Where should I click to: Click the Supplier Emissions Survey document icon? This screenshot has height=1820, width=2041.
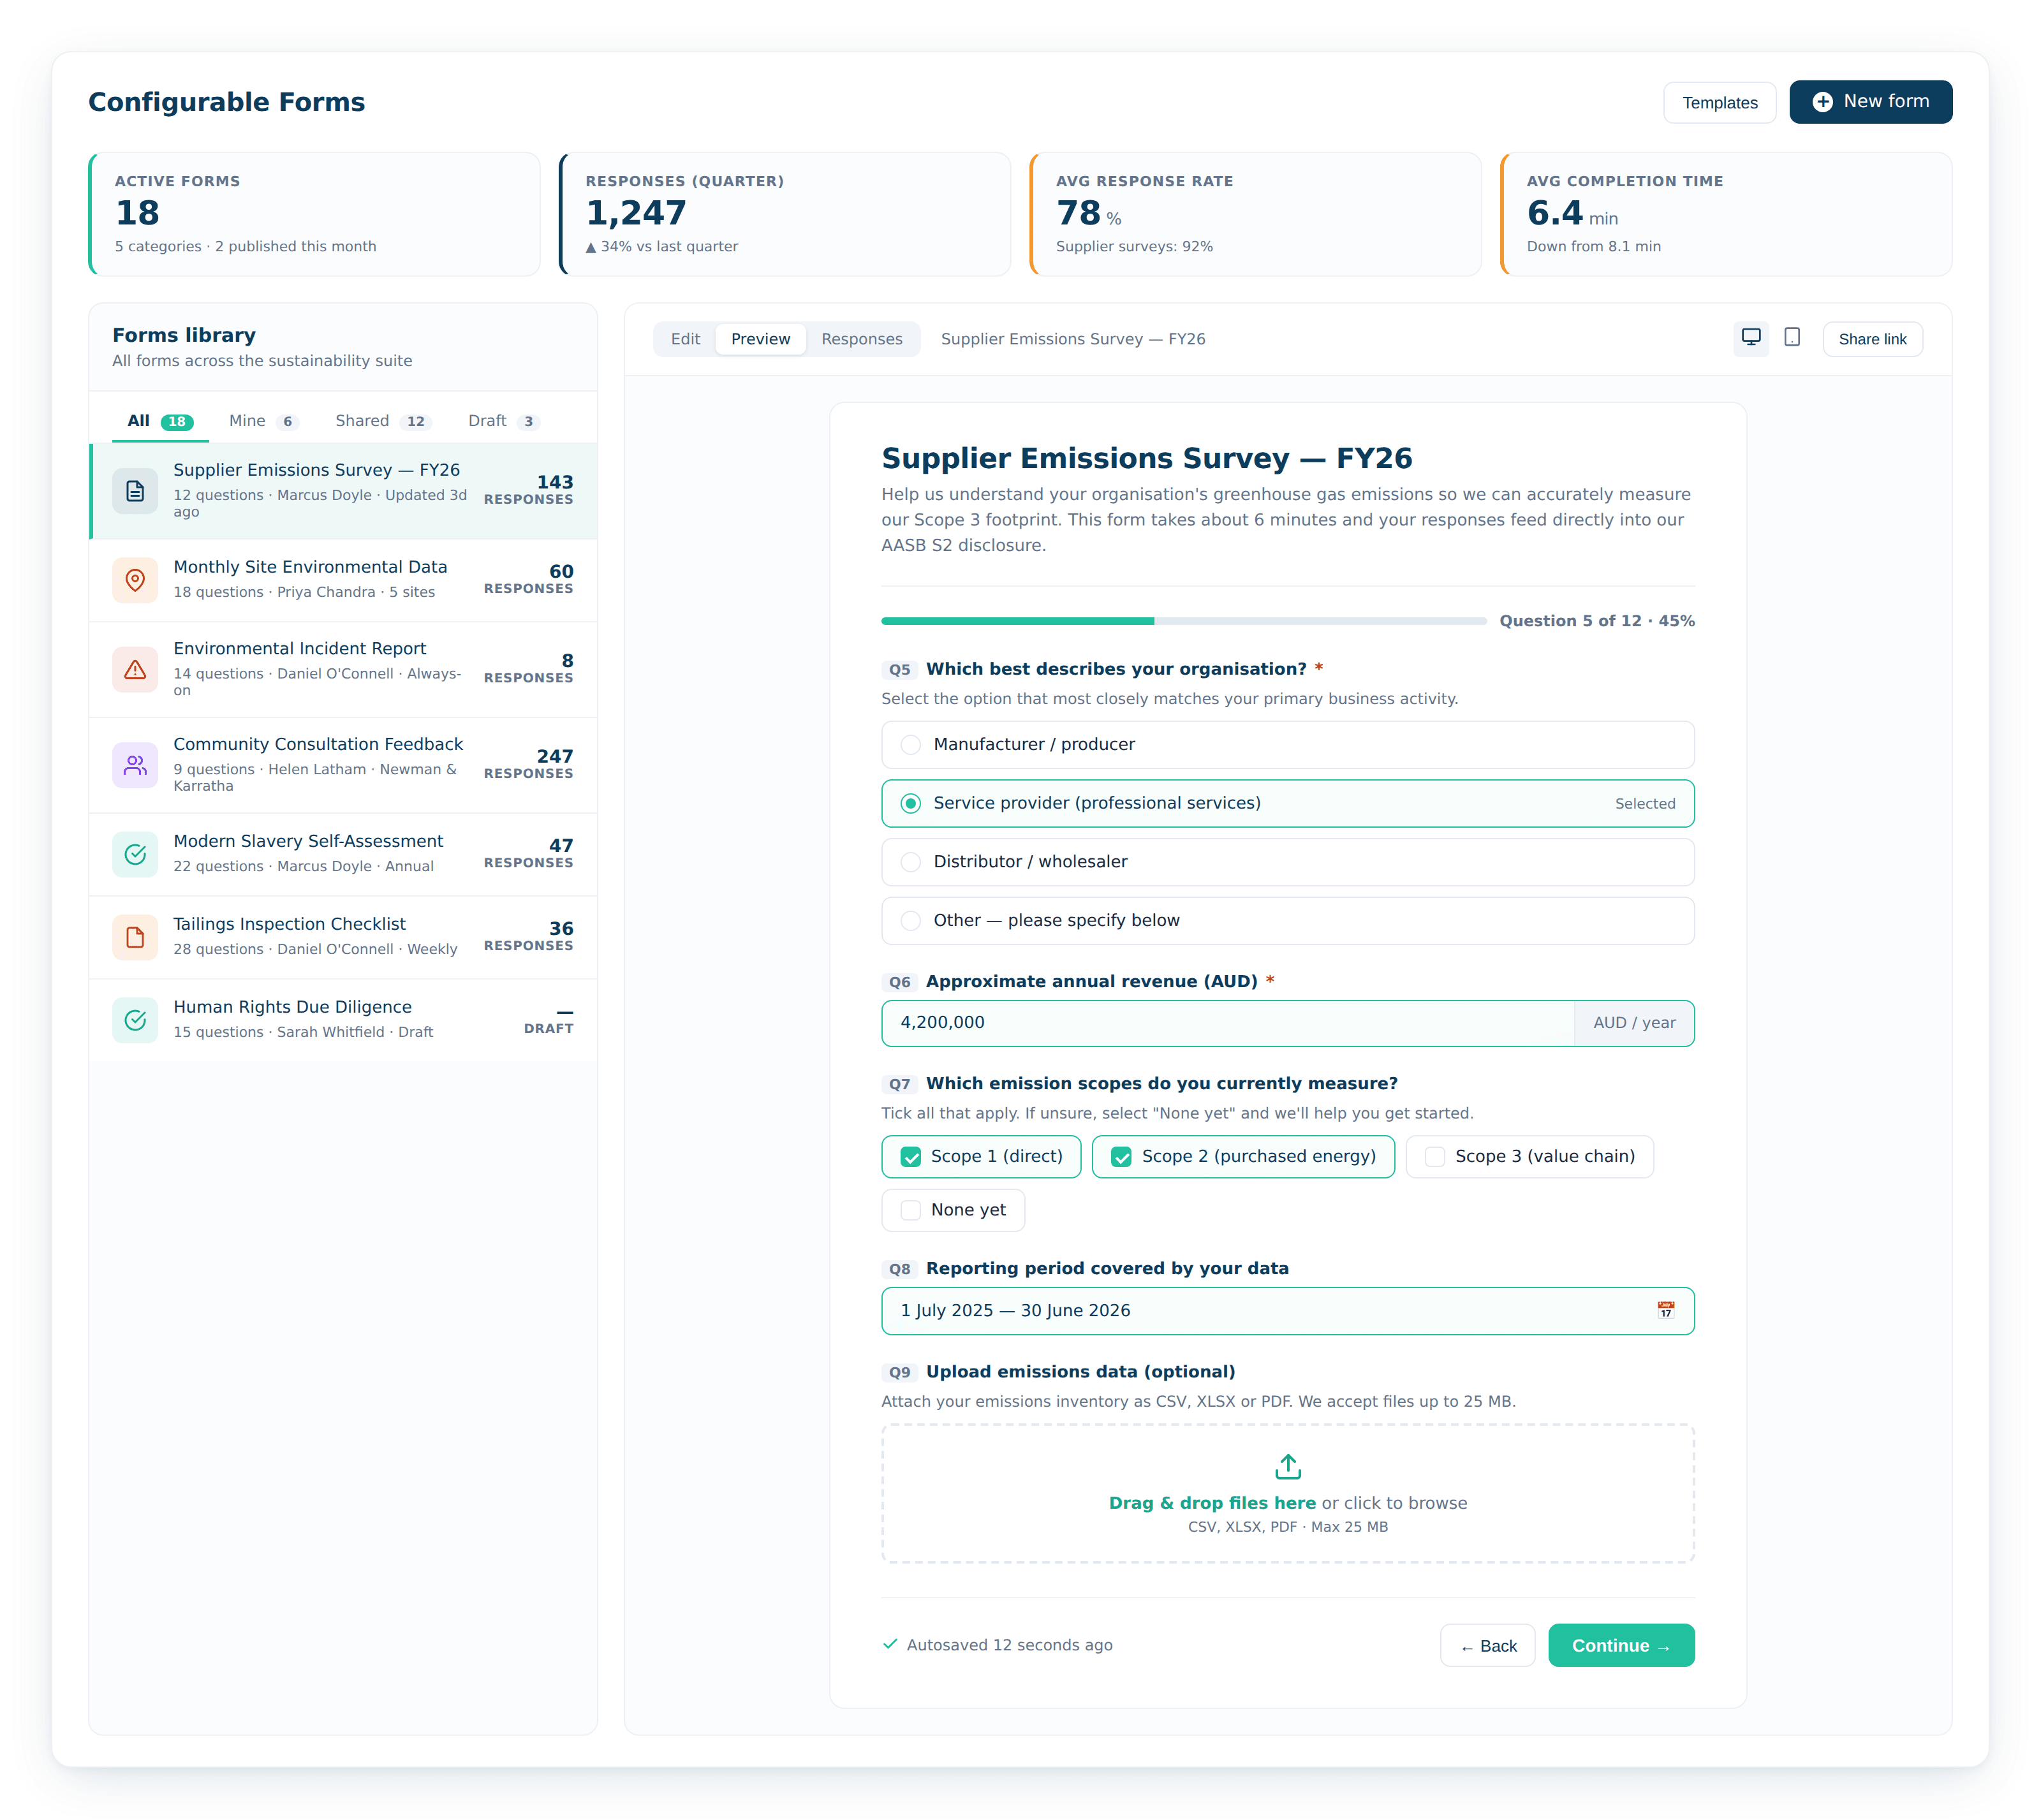pyautogui.click(x=135, y=490)
